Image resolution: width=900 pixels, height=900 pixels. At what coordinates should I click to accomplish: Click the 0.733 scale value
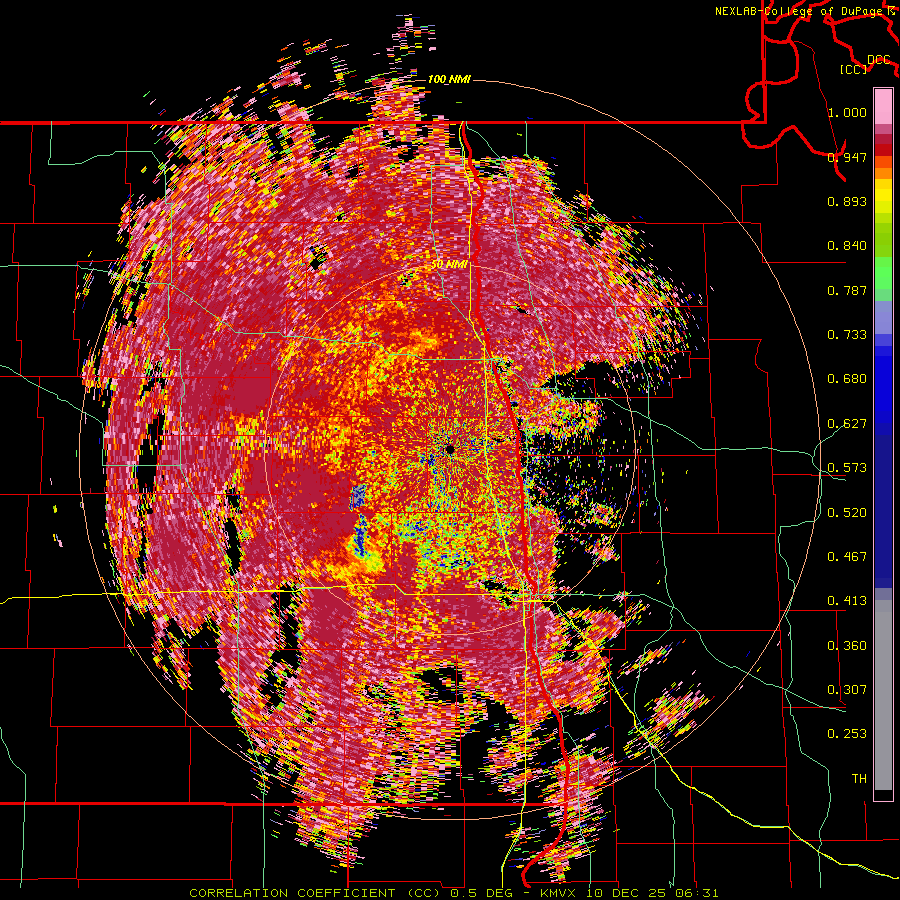847,335
